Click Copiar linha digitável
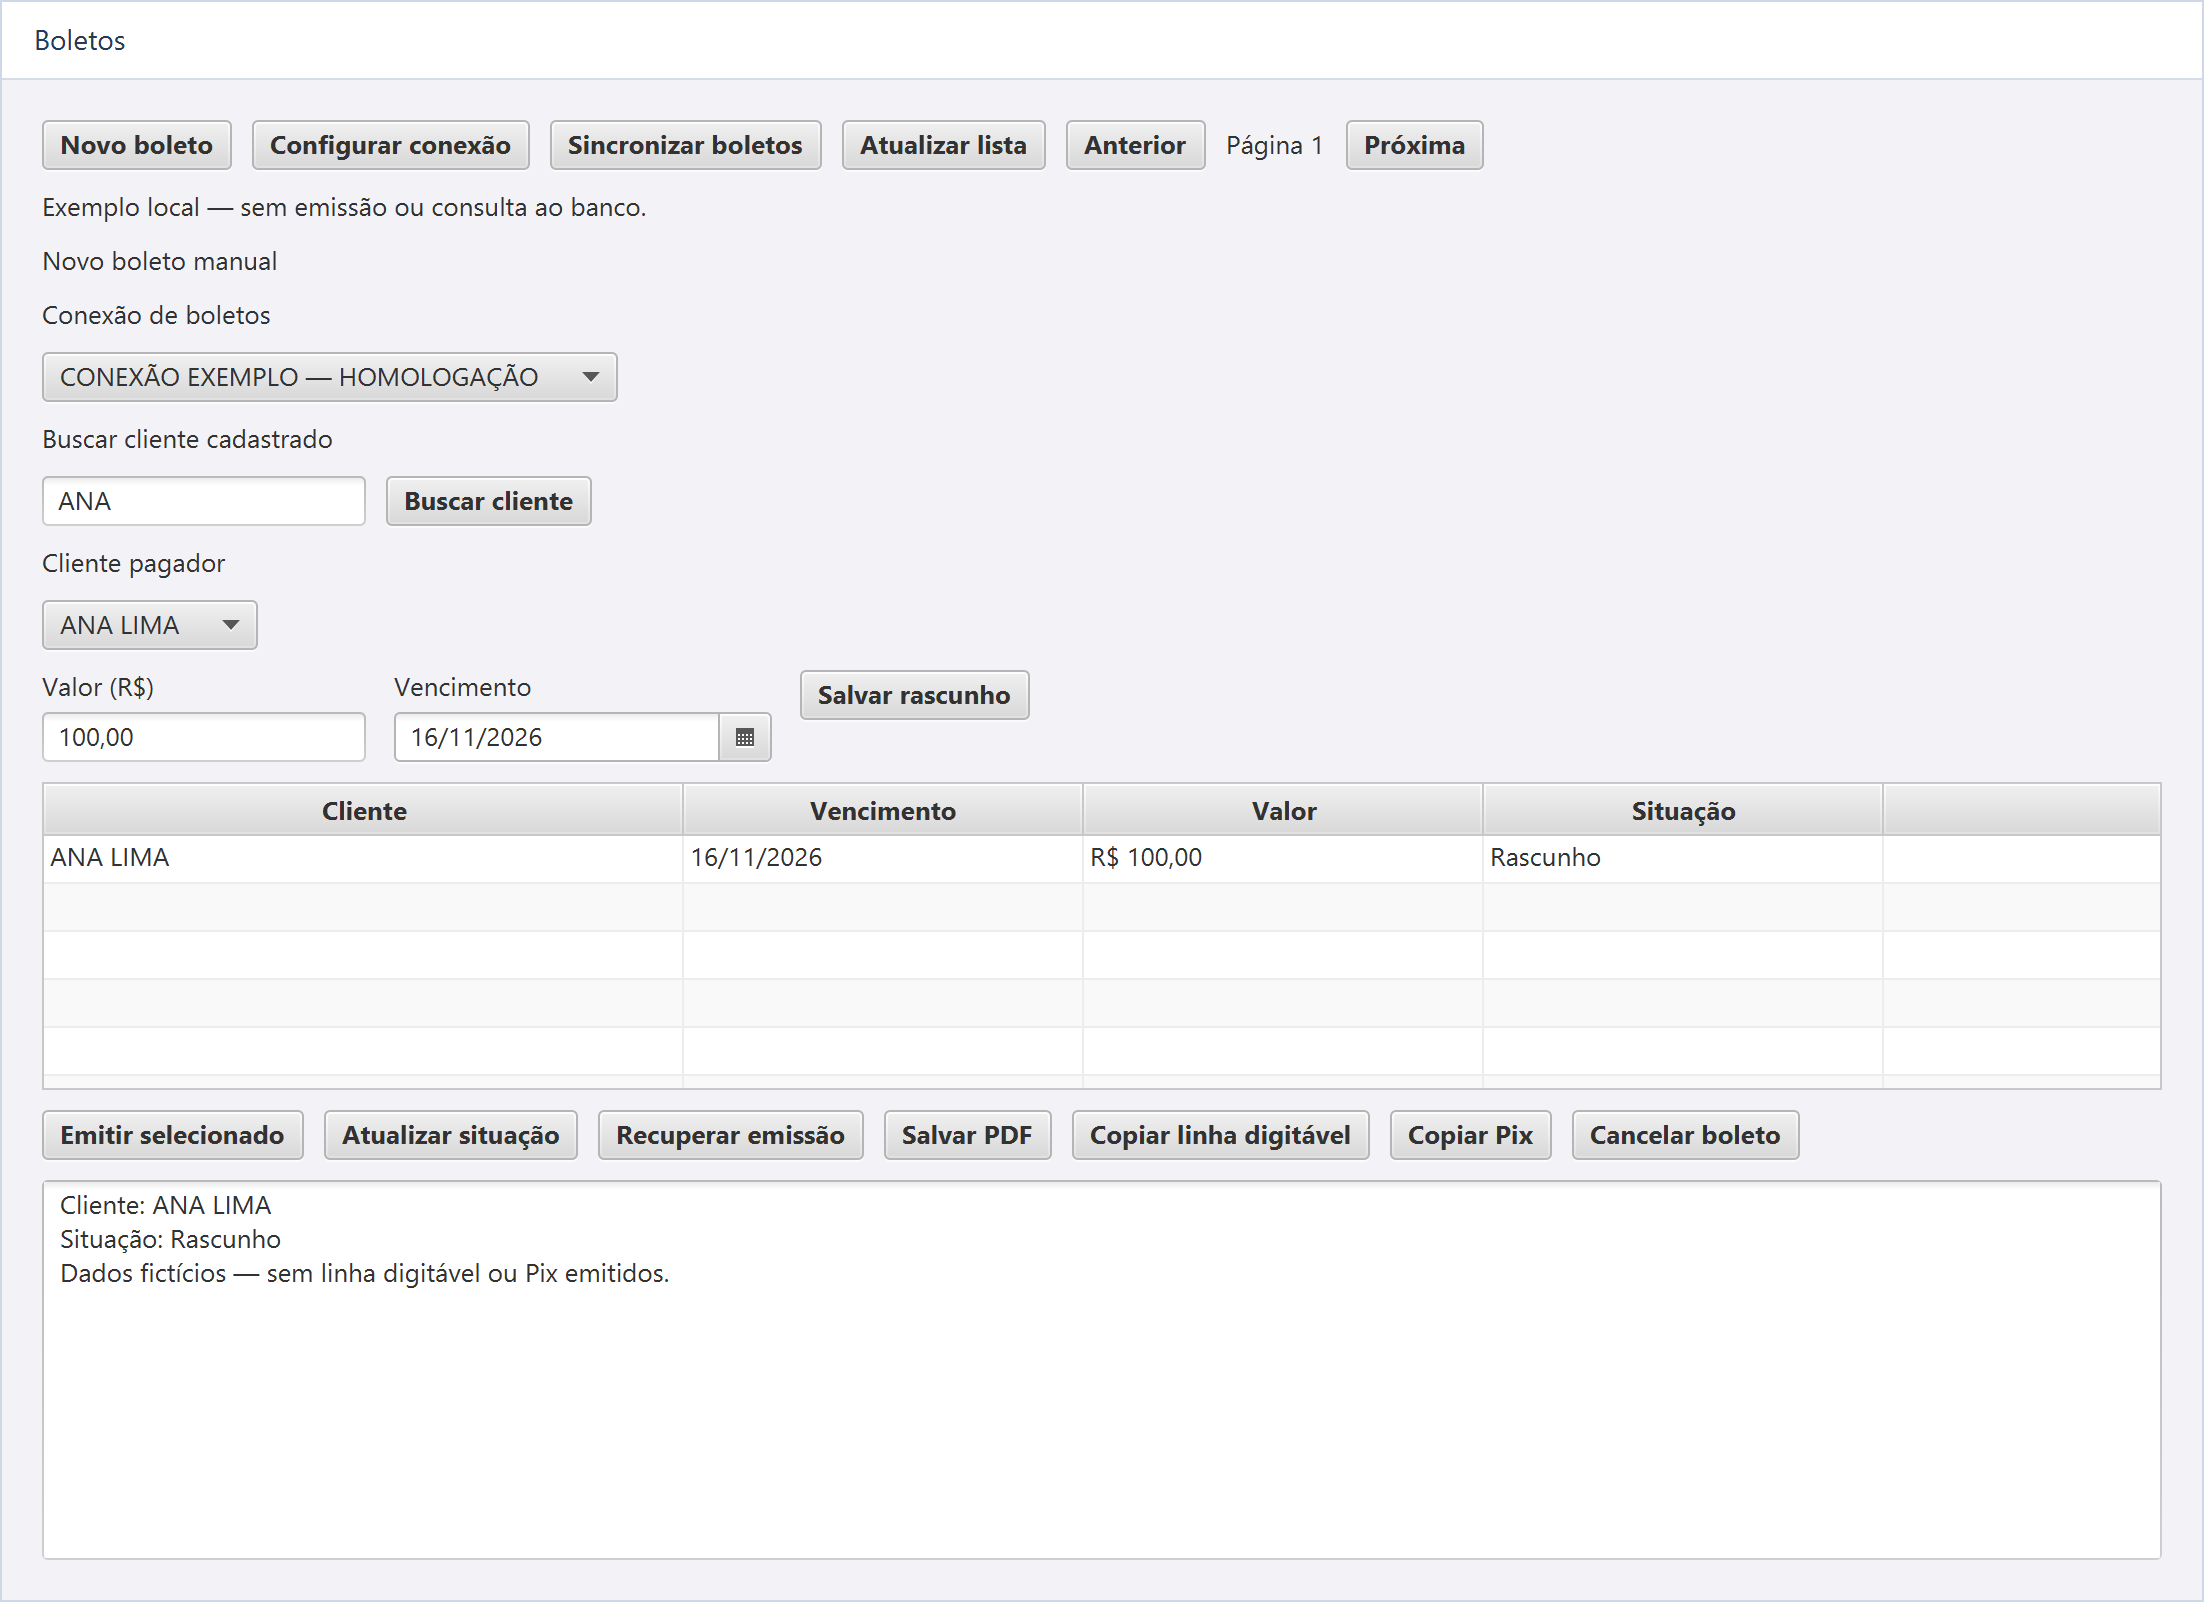 [x=1220, y=1135]
